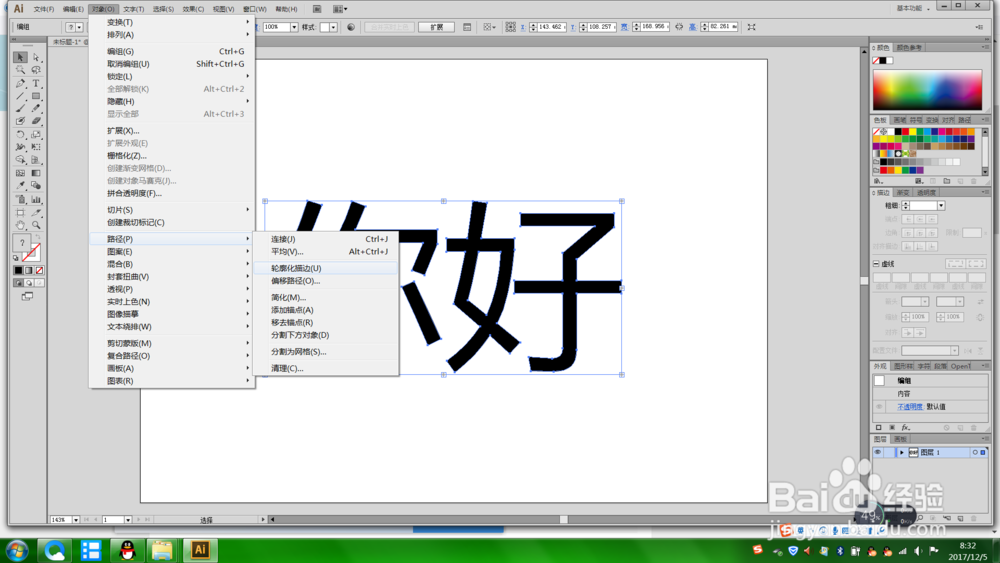The width and height of the screenshot is (1000, 563).
Task: Enable Draw Normal mode
Action: click(18, 283)
